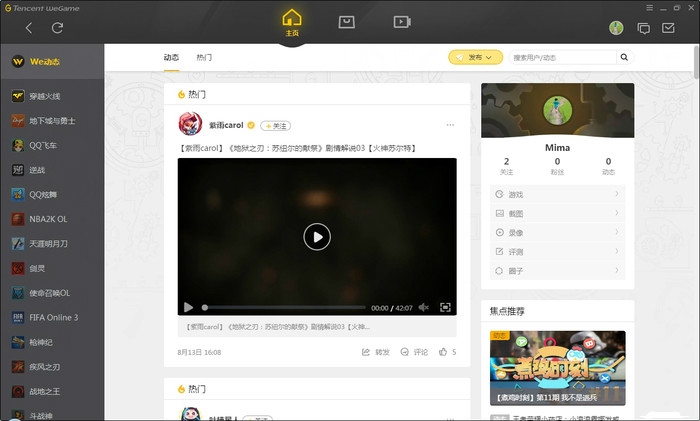Open the chat messages icon
The width and height of the screenshot is (700, 421).
(x=643, y=29)
